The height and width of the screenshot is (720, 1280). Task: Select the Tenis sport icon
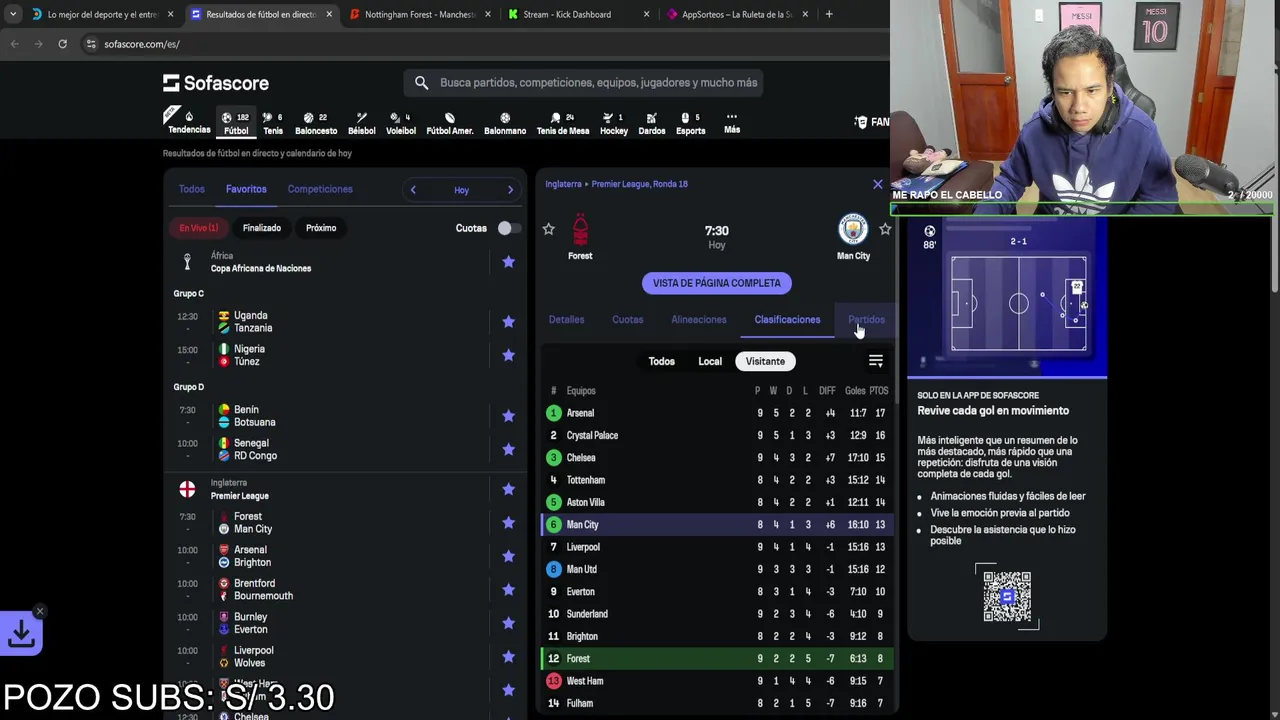273,123
